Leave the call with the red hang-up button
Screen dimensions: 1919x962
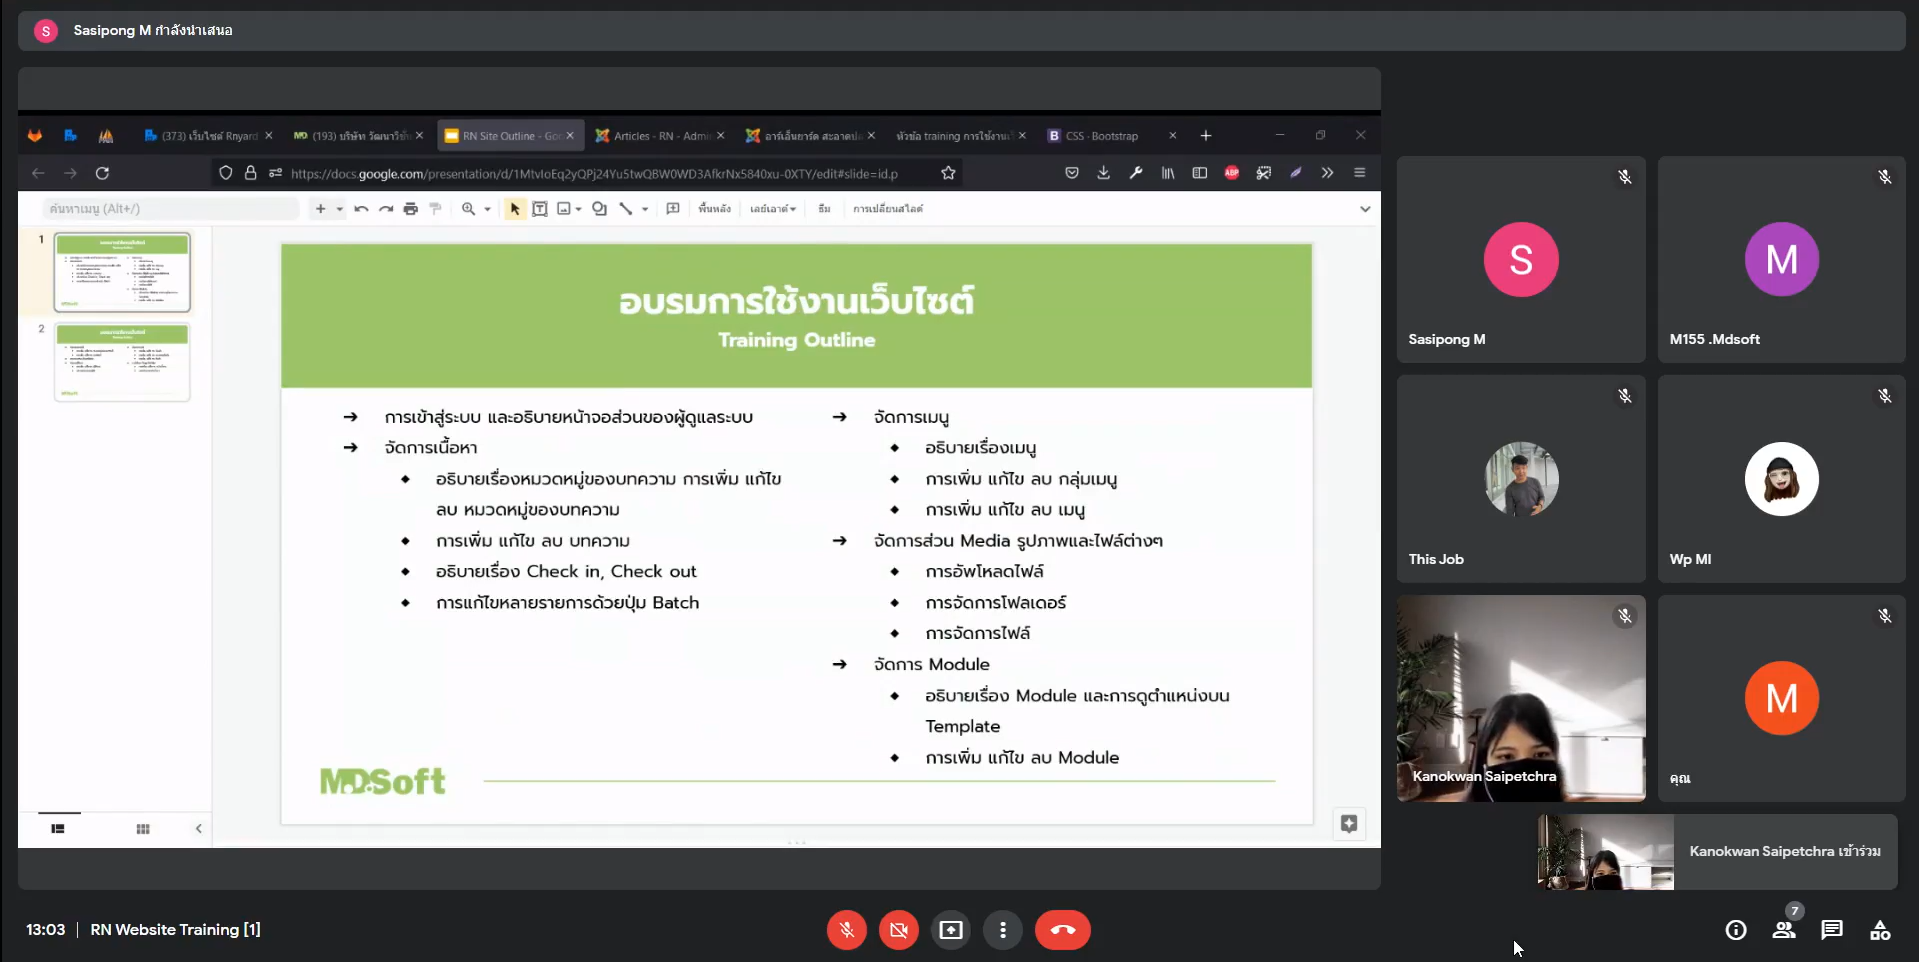pos(1062,930)
